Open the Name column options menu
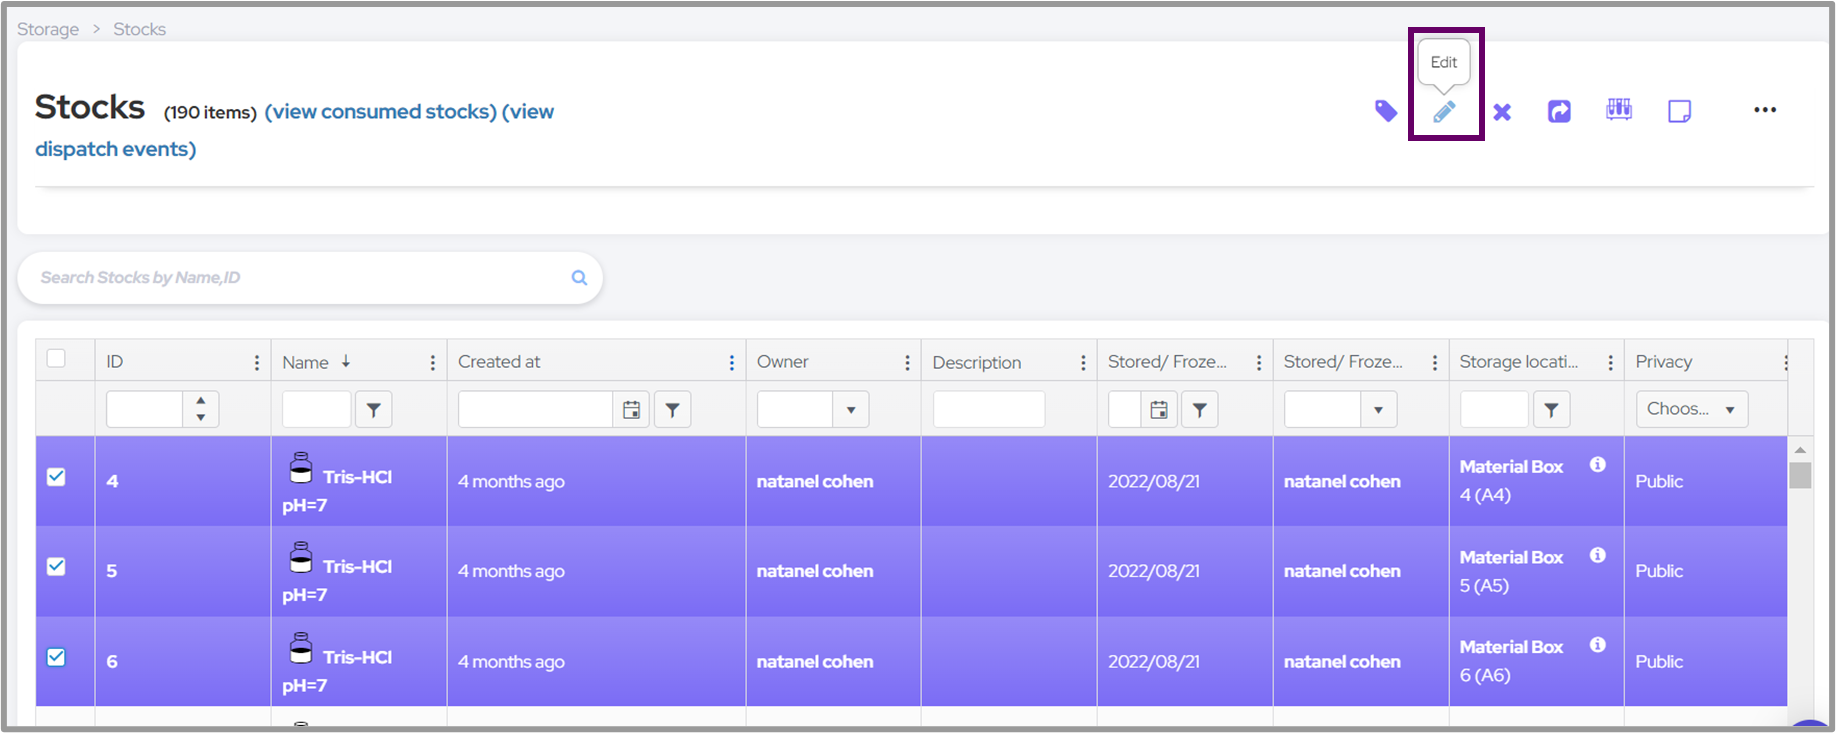Viewport: 1836px width, 733px height. [x=432, y=363]
